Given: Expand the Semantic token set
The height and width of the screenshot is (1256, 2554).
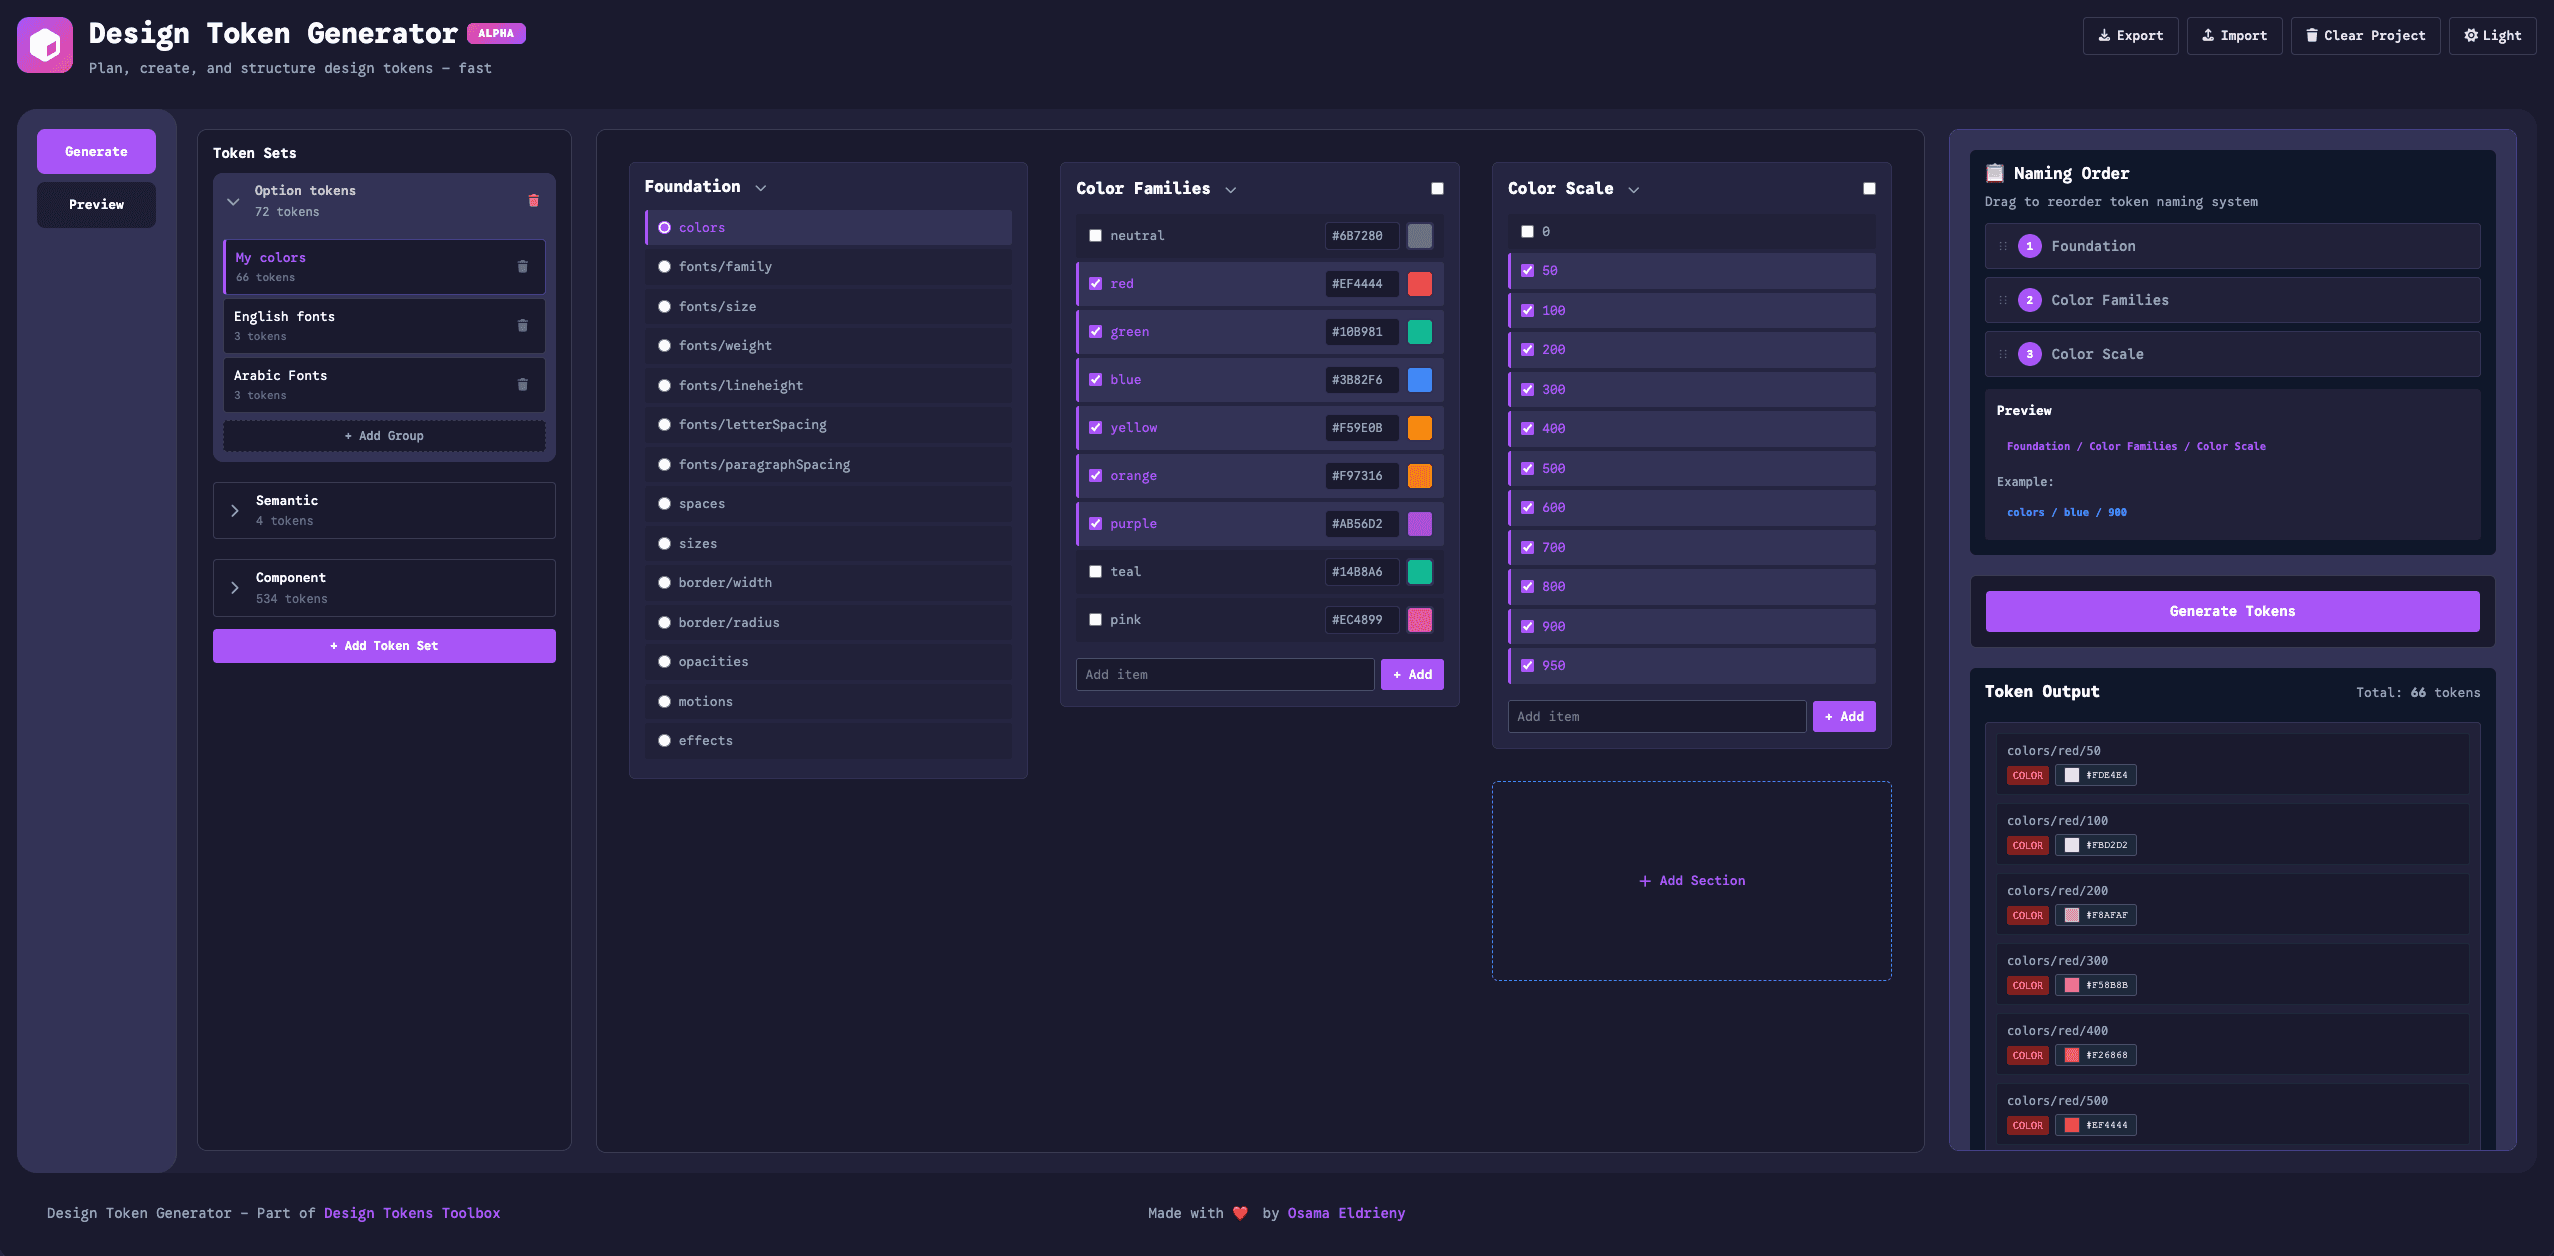Looking at the screenshot, I should coord(235,511).
